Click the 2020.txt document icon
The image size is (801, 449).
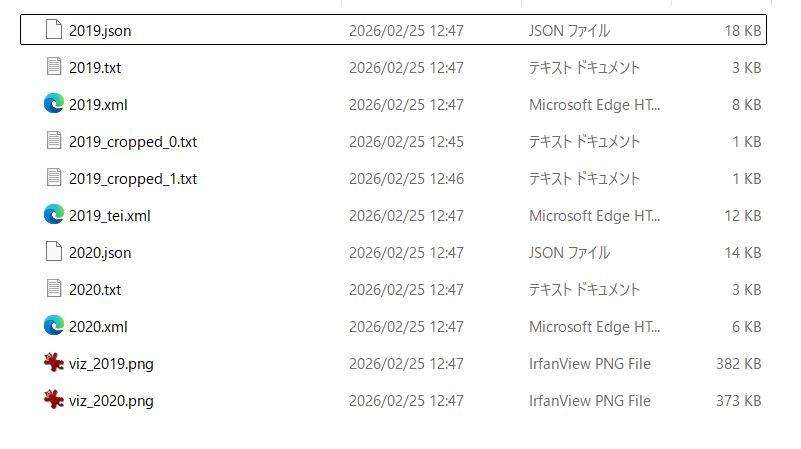pyautogui.click(x=54, y=289)
